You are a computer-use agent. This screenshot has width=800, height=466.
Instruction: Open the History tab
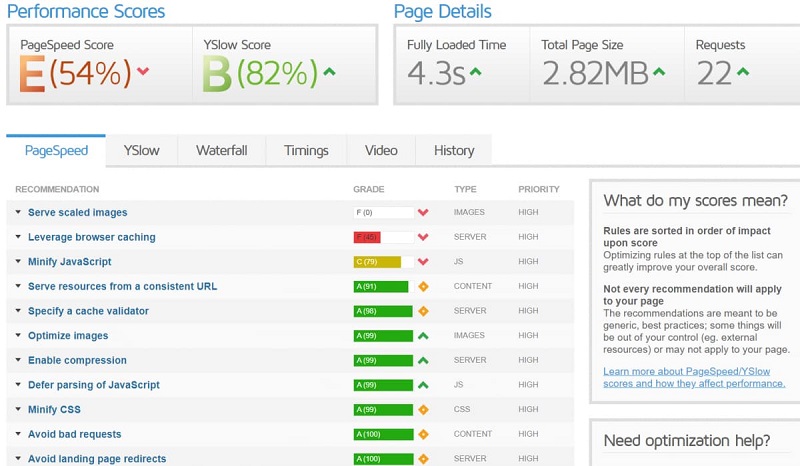coord(454,151)
